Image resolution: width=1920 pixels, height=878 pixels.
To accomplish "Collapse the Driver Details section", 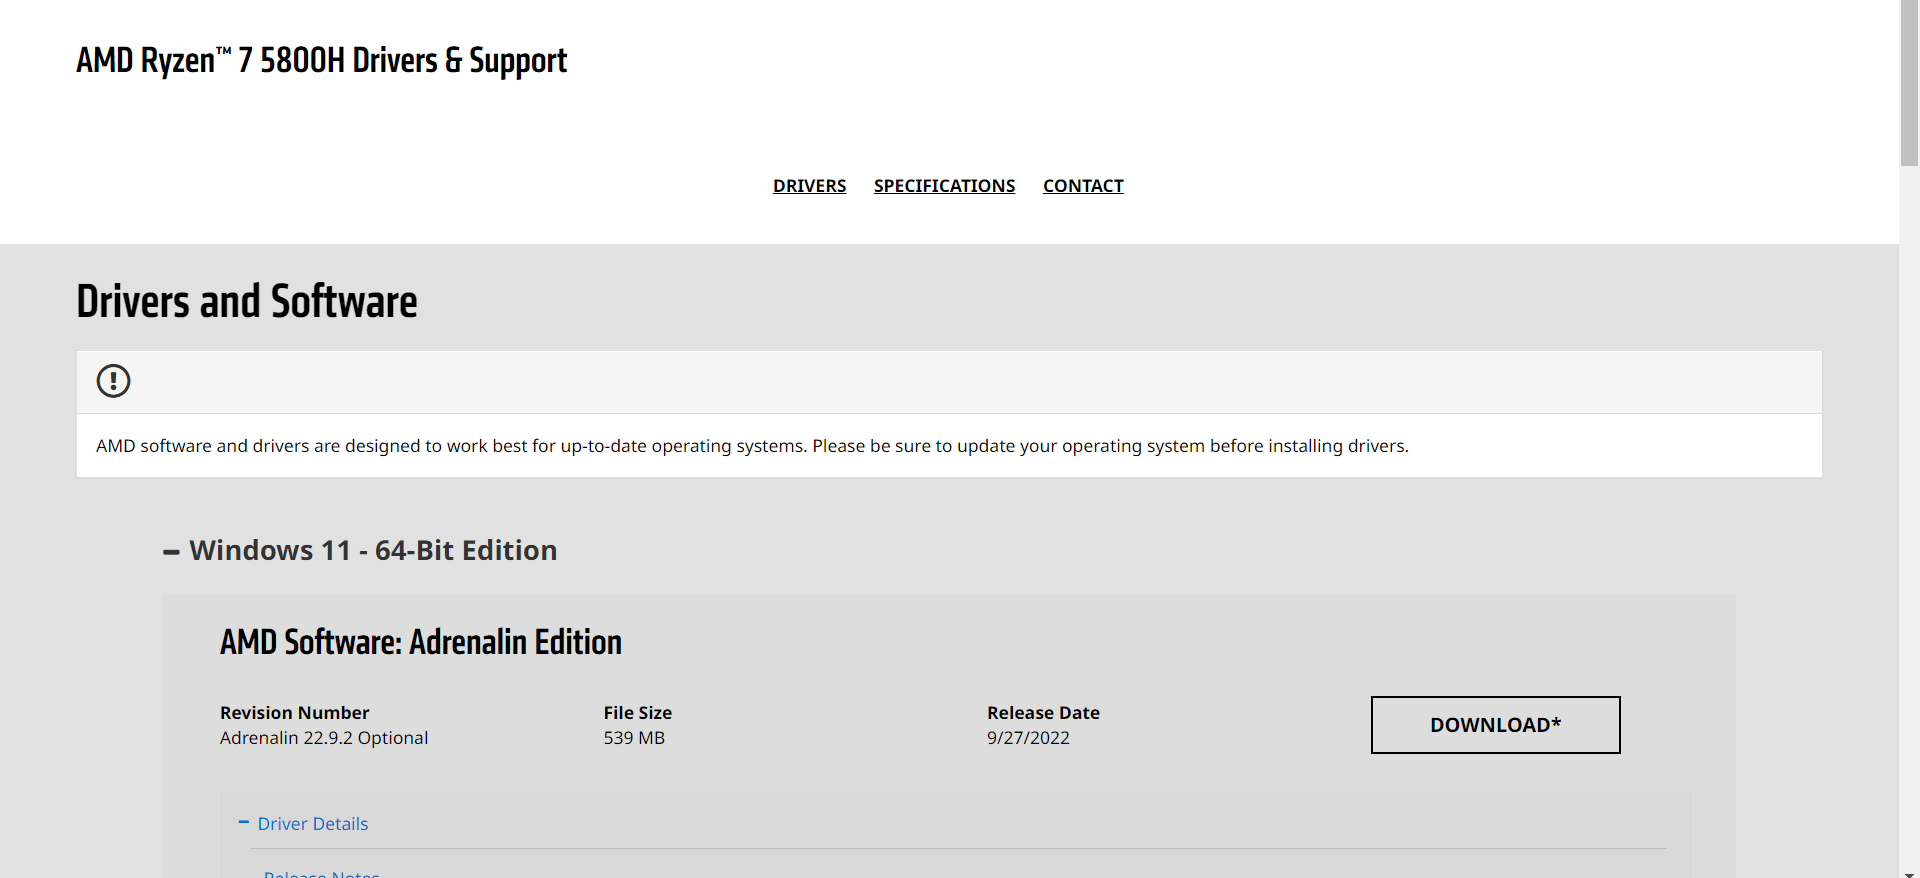I will click(303, 823).
